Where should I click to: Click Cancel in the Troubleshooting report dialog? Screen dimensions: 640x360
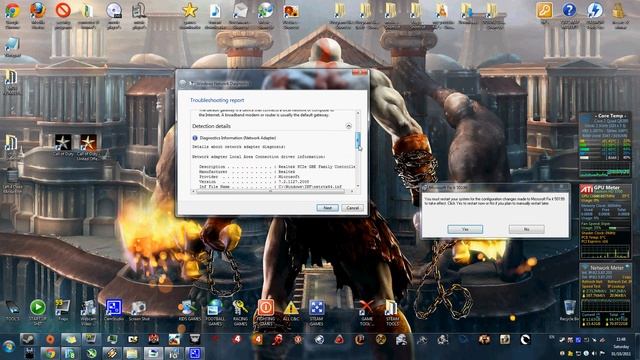[x=352, y=208]
